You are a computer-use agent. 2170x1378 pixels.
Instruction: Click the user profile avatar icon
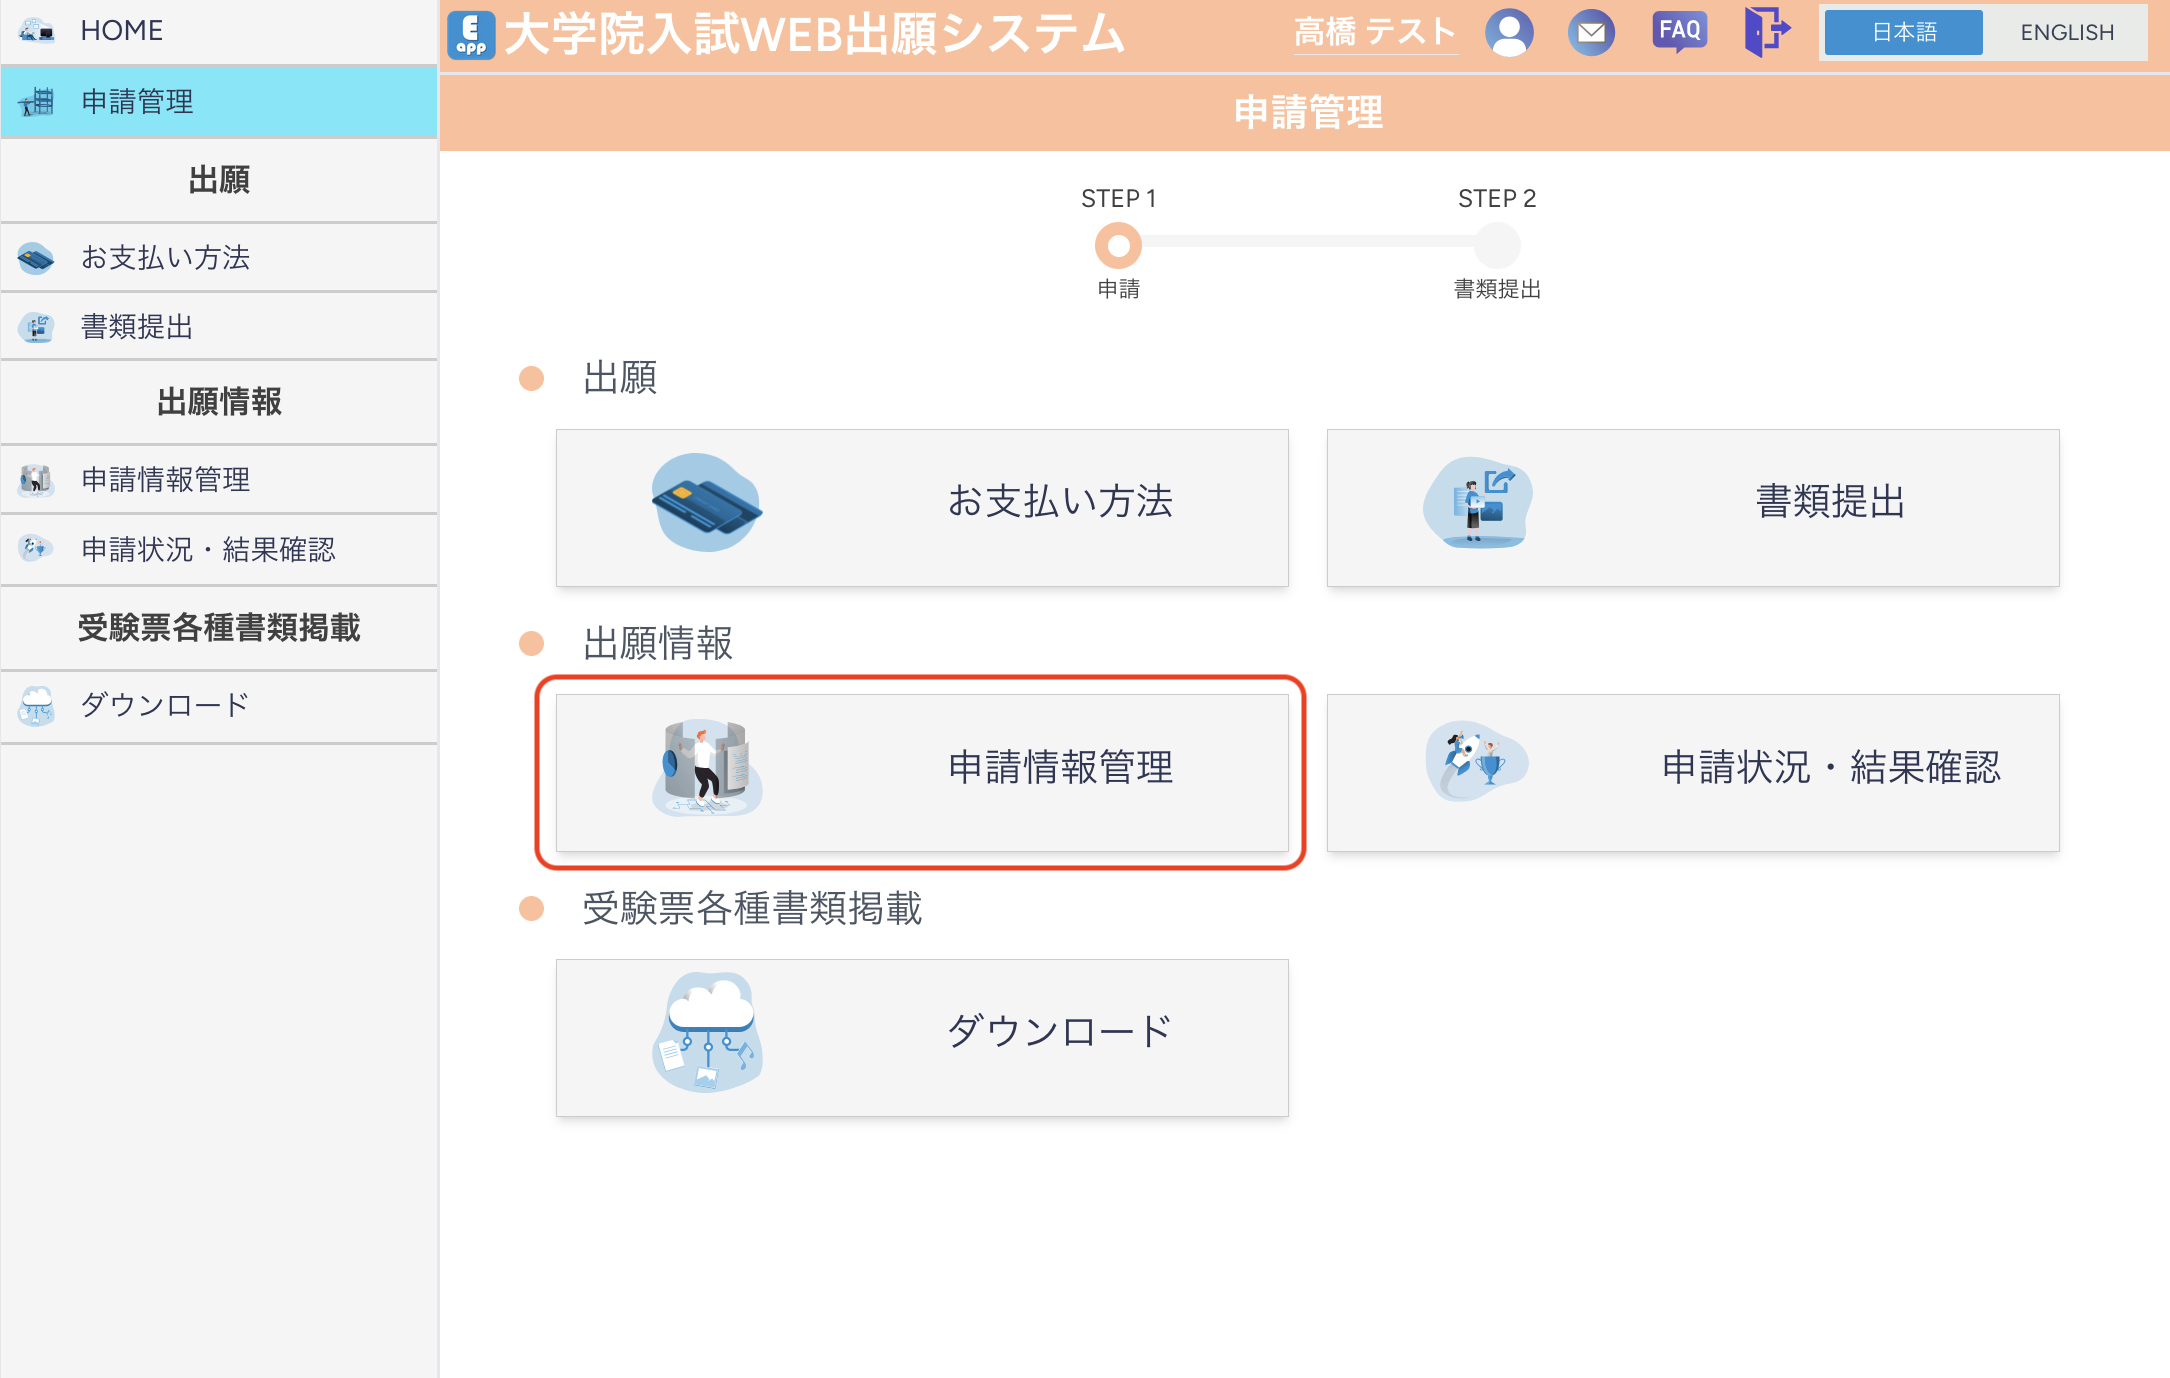tap(1509, 31)
